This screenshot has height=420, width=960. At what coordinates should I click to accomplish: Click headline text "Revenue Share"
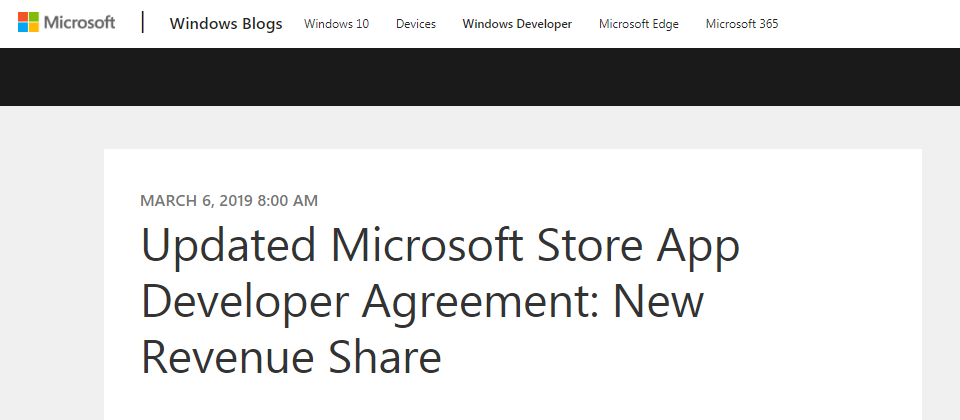[291, 357]
